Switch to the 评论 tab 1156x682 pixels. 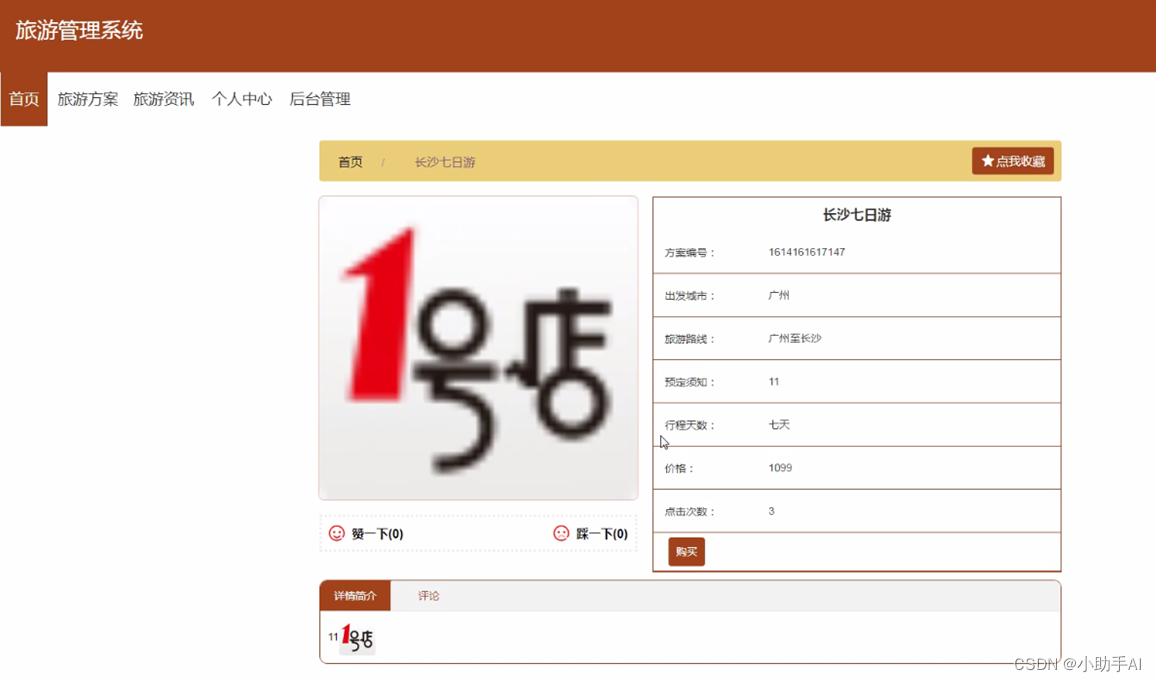[x=428, y=596]
